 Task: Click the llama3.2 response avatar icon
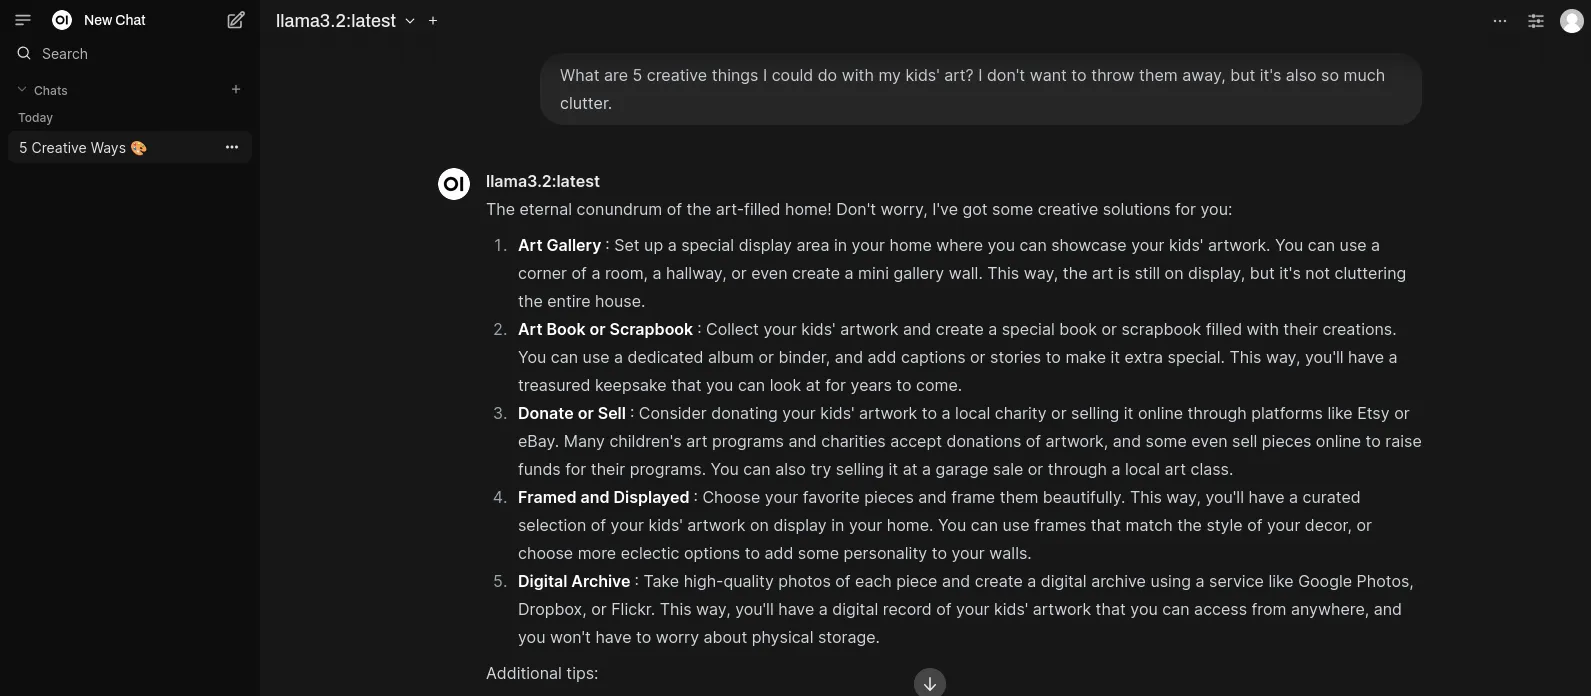click(x=454, y=184)
